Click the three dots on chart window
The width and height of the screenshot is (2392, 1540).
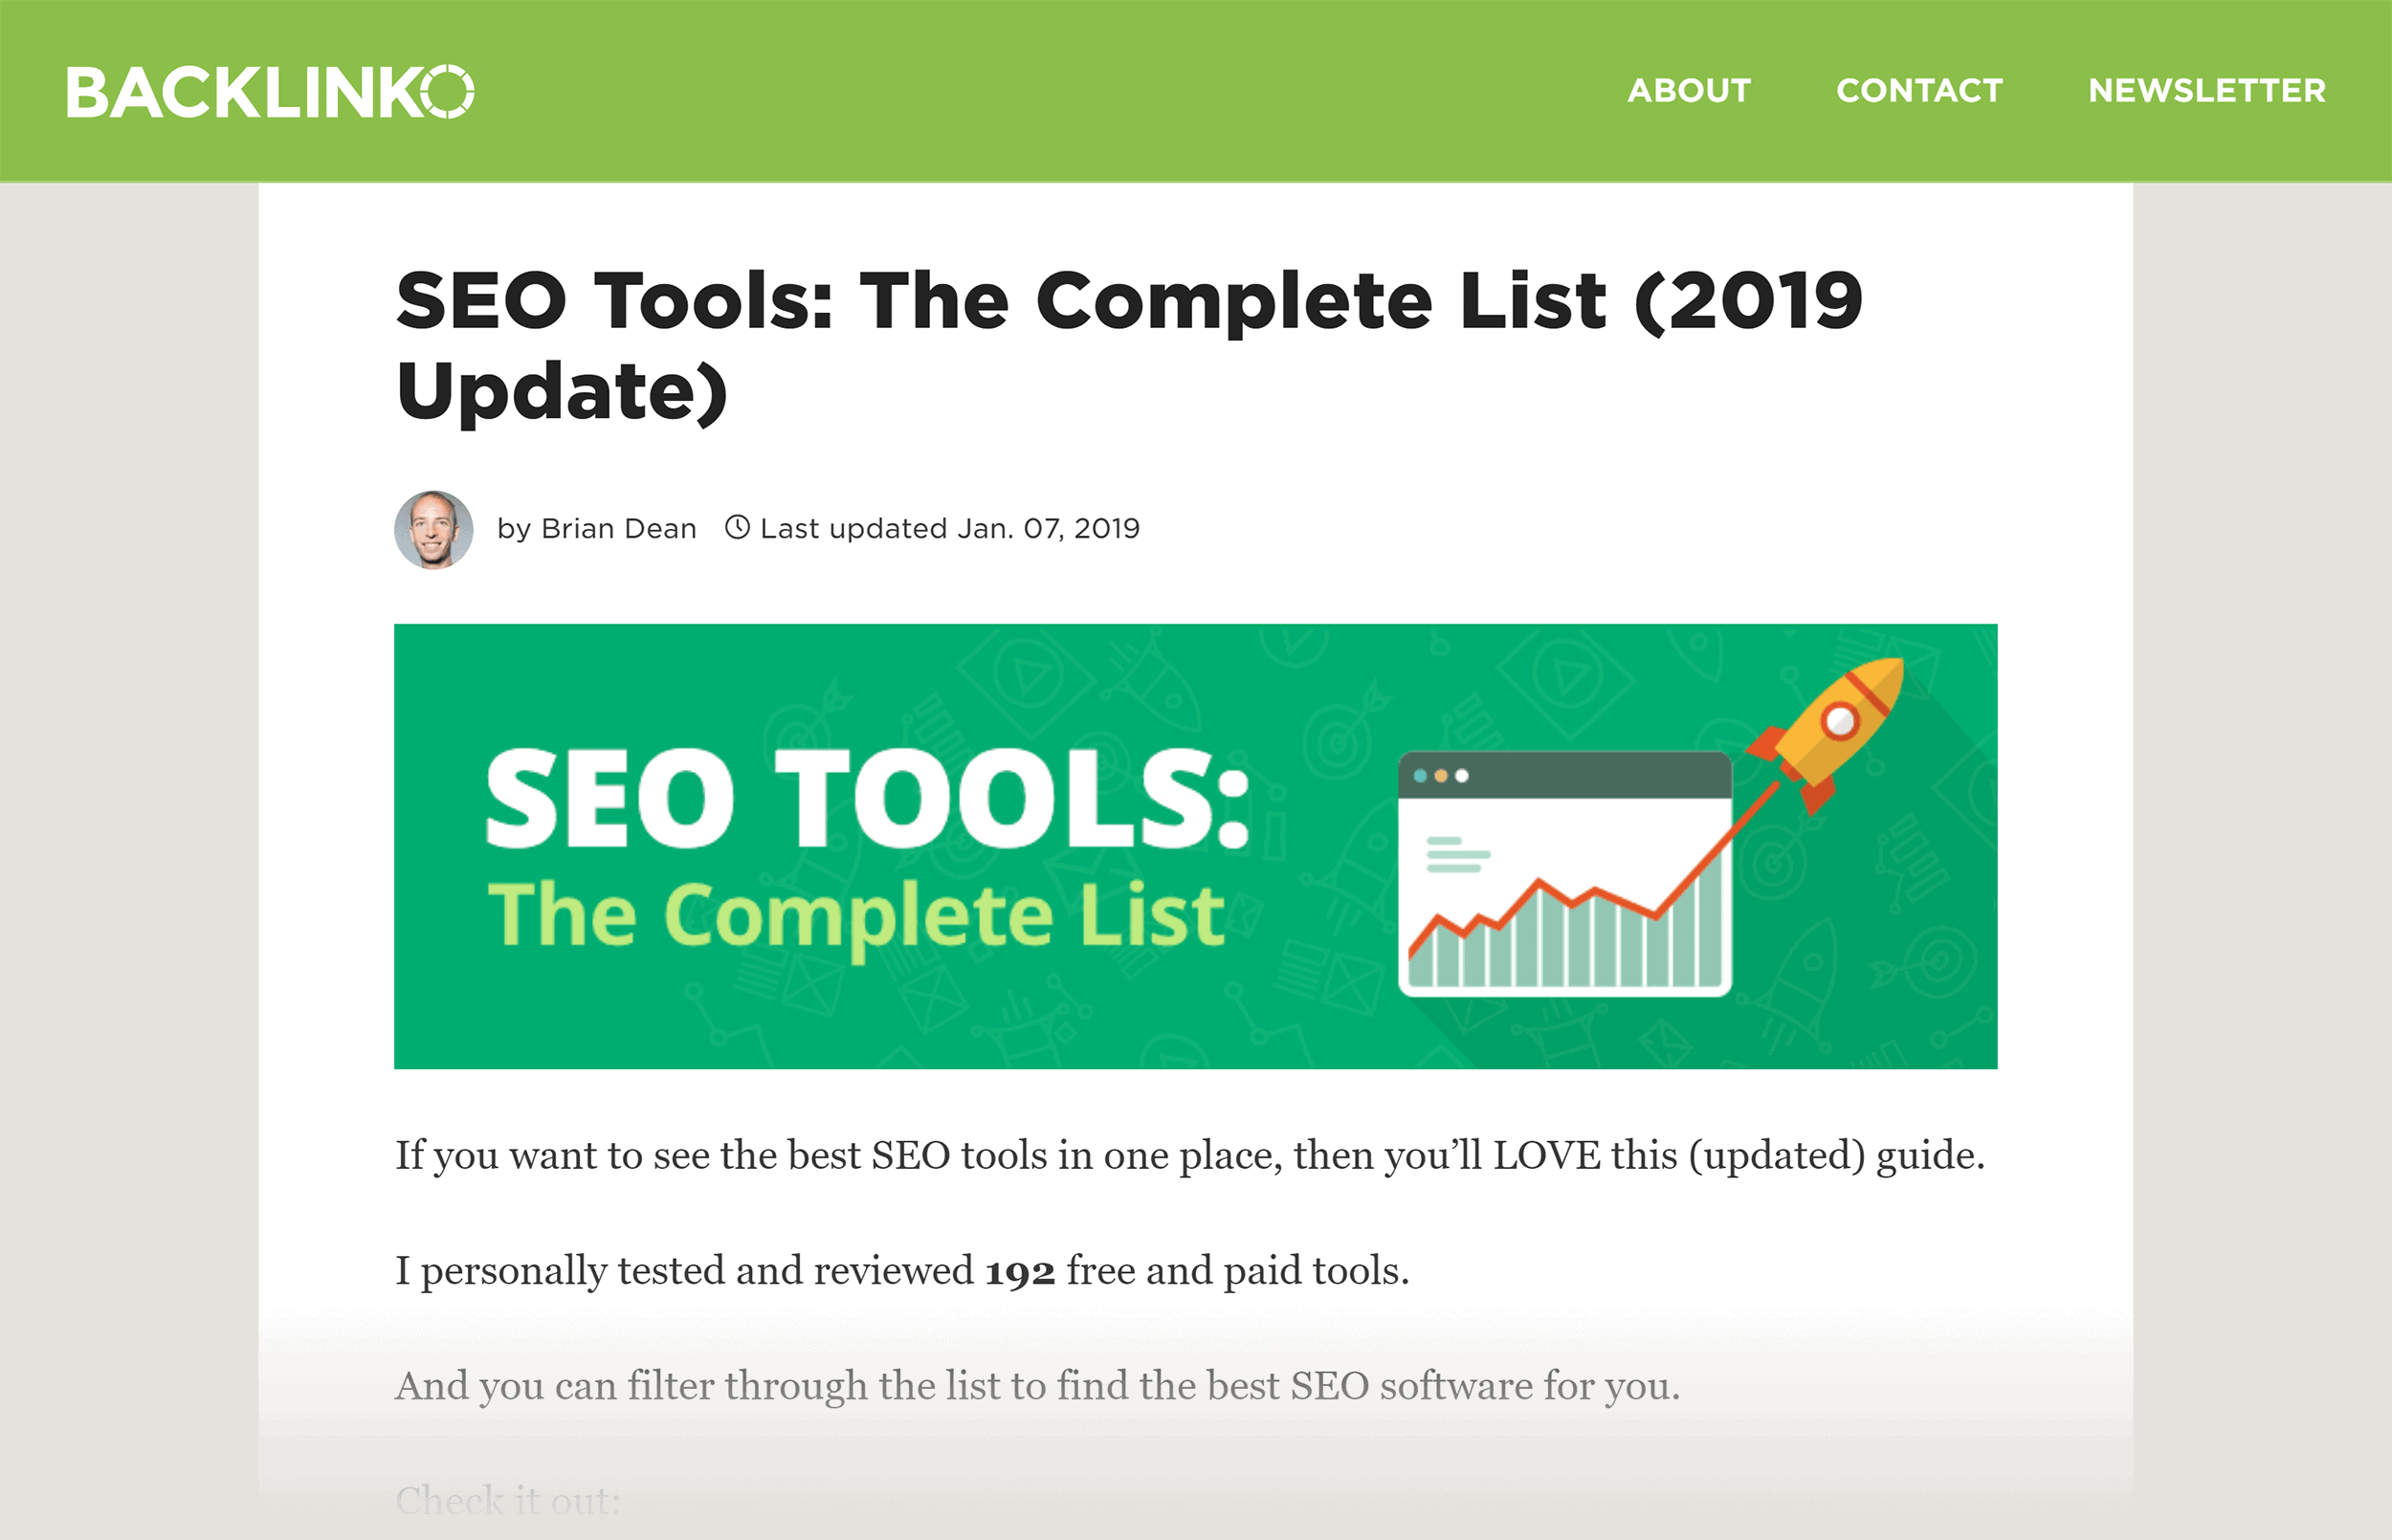click(x=1441, y=776)
